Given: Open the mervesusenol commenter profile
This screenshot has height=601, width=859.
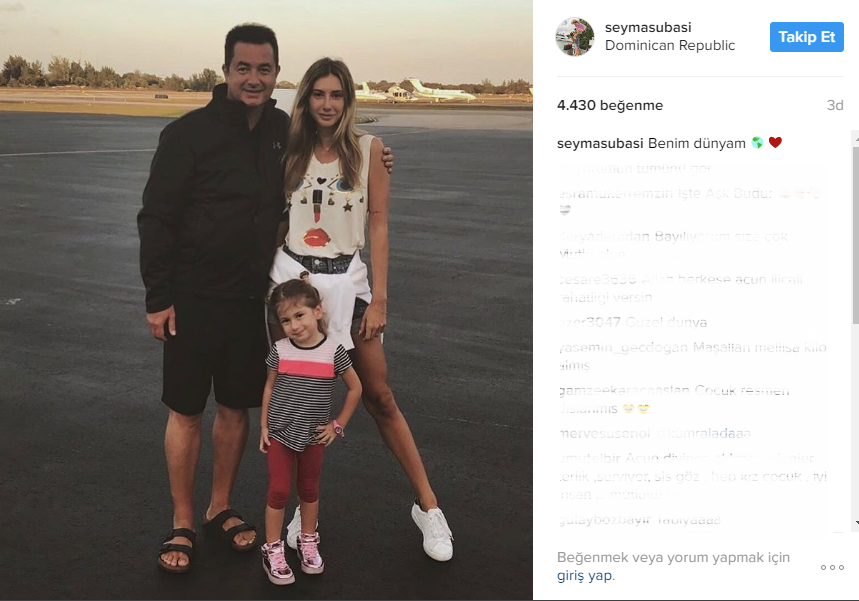Looking at the screenshot, I should coord(604,433).
